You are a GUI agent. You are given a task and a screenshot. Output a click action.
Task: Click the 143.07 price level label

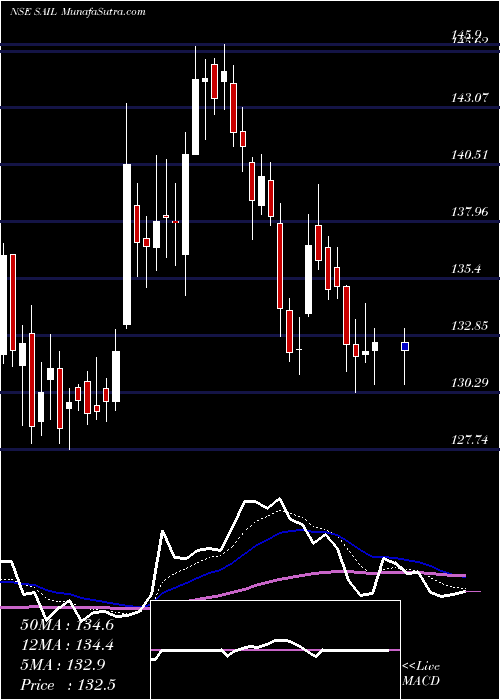pyautogui.click(x=469, y=98)
